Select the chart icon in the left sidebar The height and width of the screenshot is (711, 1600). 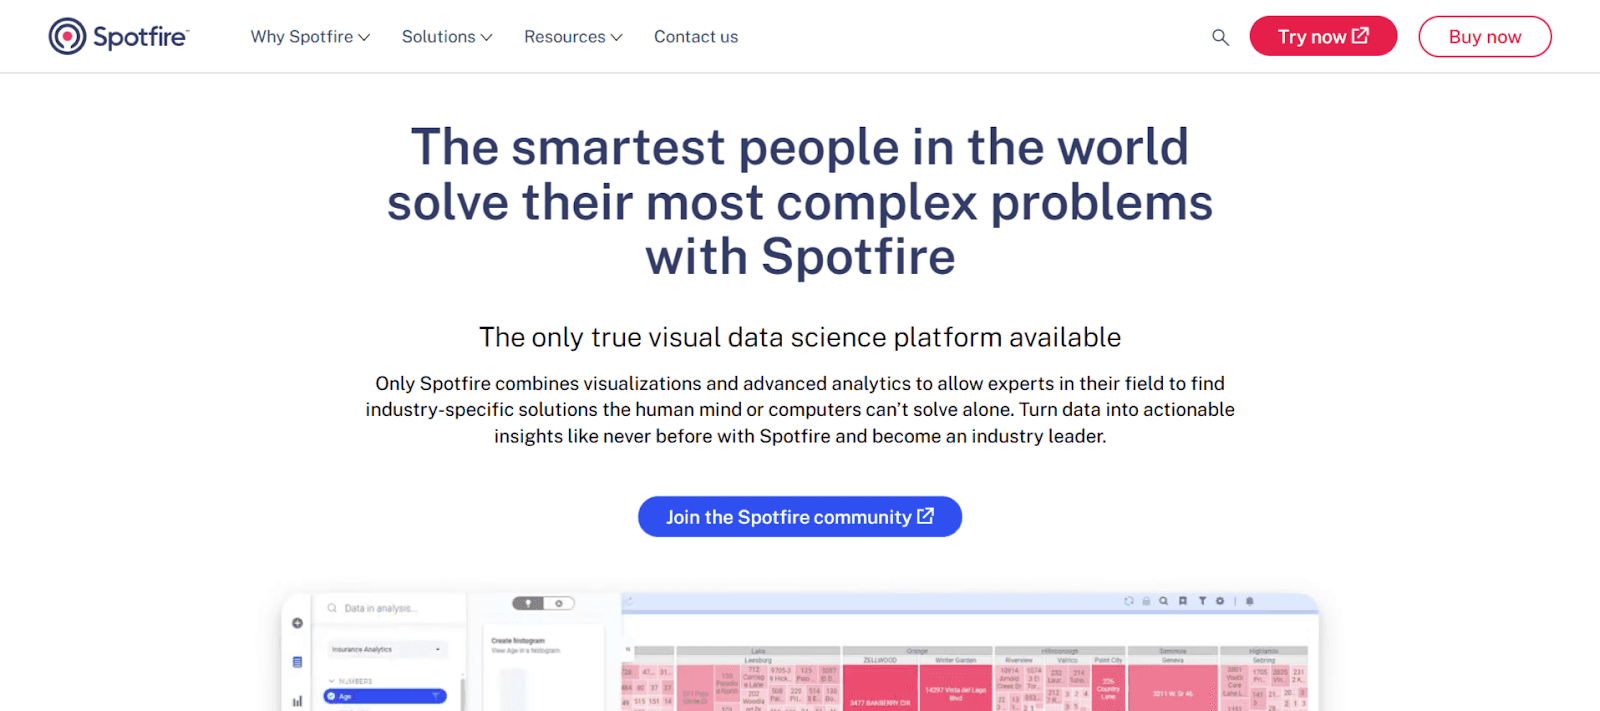[x=298, y=701]
